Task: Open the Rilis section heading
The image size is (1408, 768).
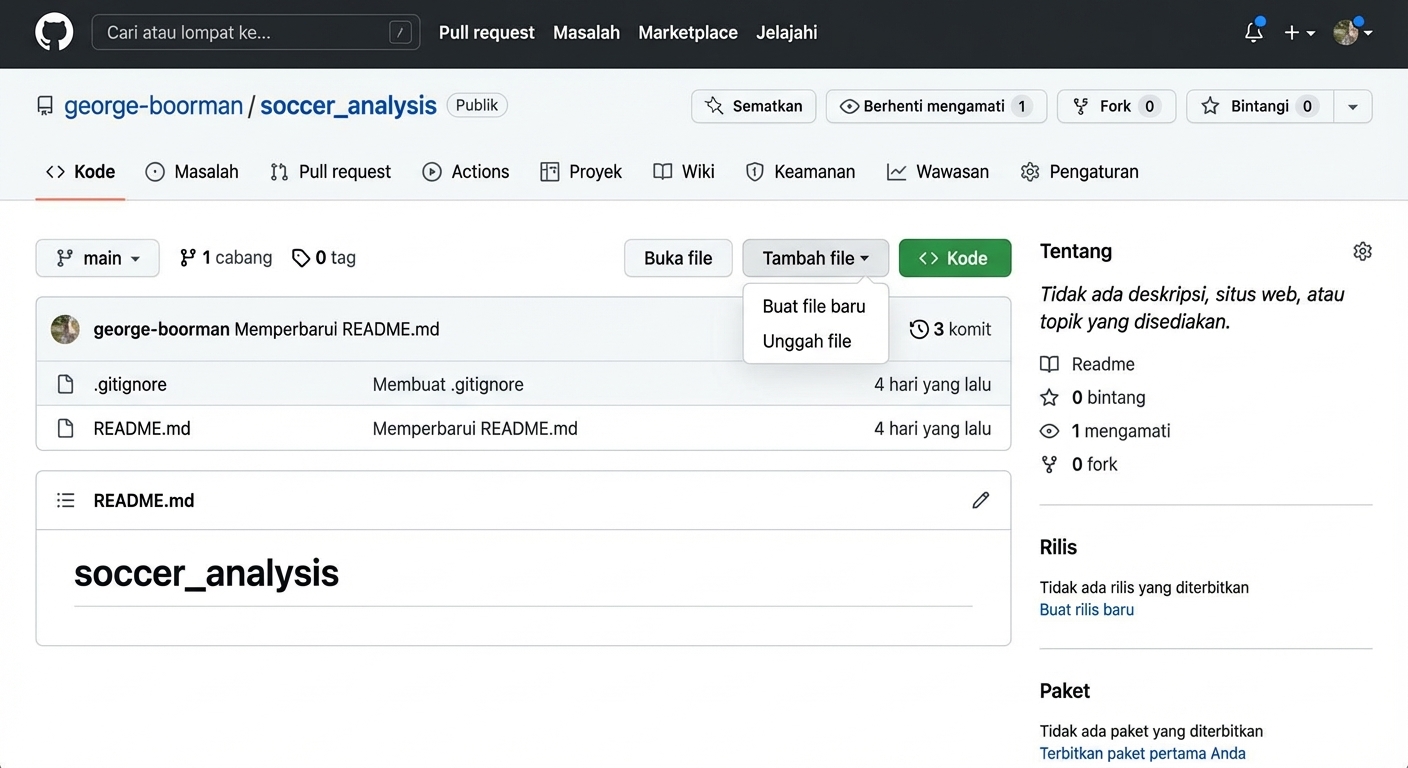Action: (x=1058, y=547)
